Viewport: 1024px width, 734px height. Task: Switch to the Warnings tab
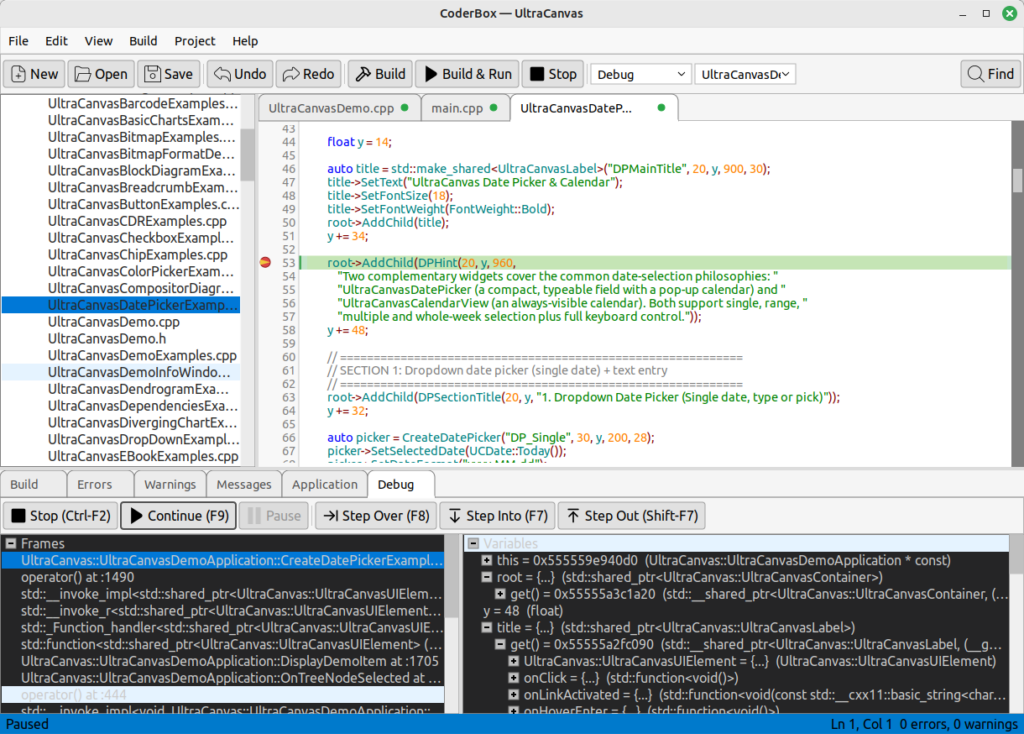170,485
